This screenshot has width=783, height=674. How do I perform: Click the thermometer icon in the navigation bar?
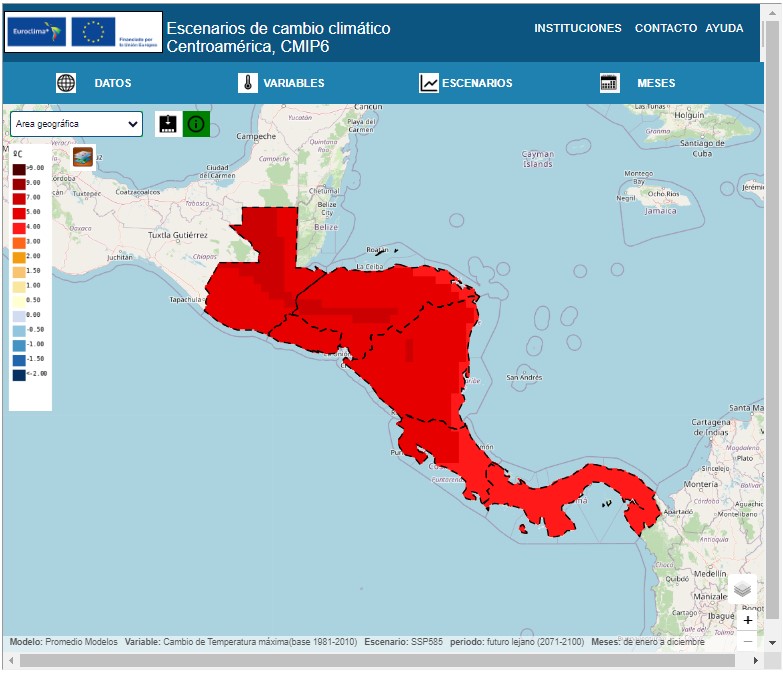coord(248,83)
